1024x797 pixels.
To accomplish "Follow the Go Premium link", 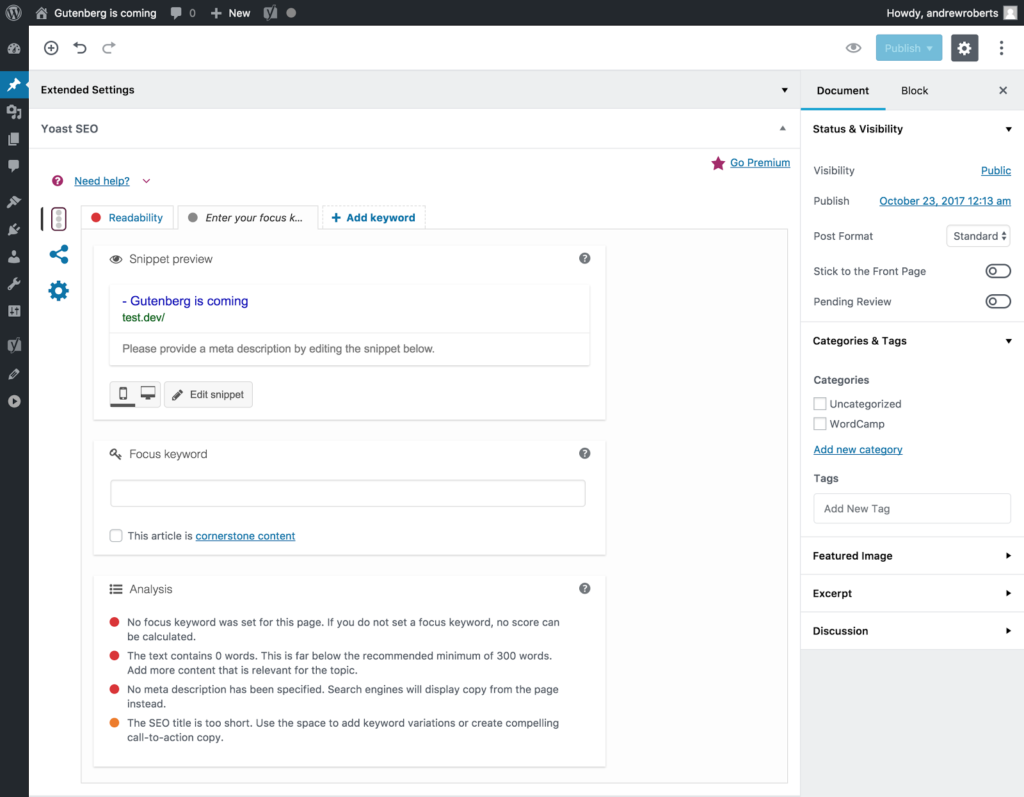I will [760, 163].
